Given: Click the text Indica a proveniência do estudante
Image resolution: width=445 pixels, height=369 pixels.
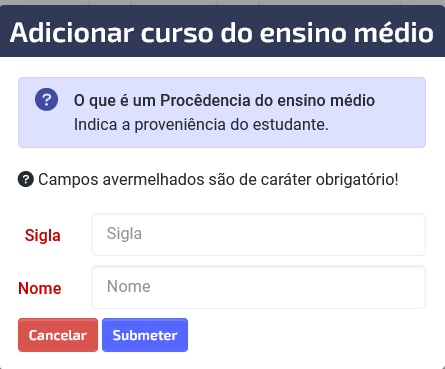Looking at the screenshot, I should coord(201,125).
